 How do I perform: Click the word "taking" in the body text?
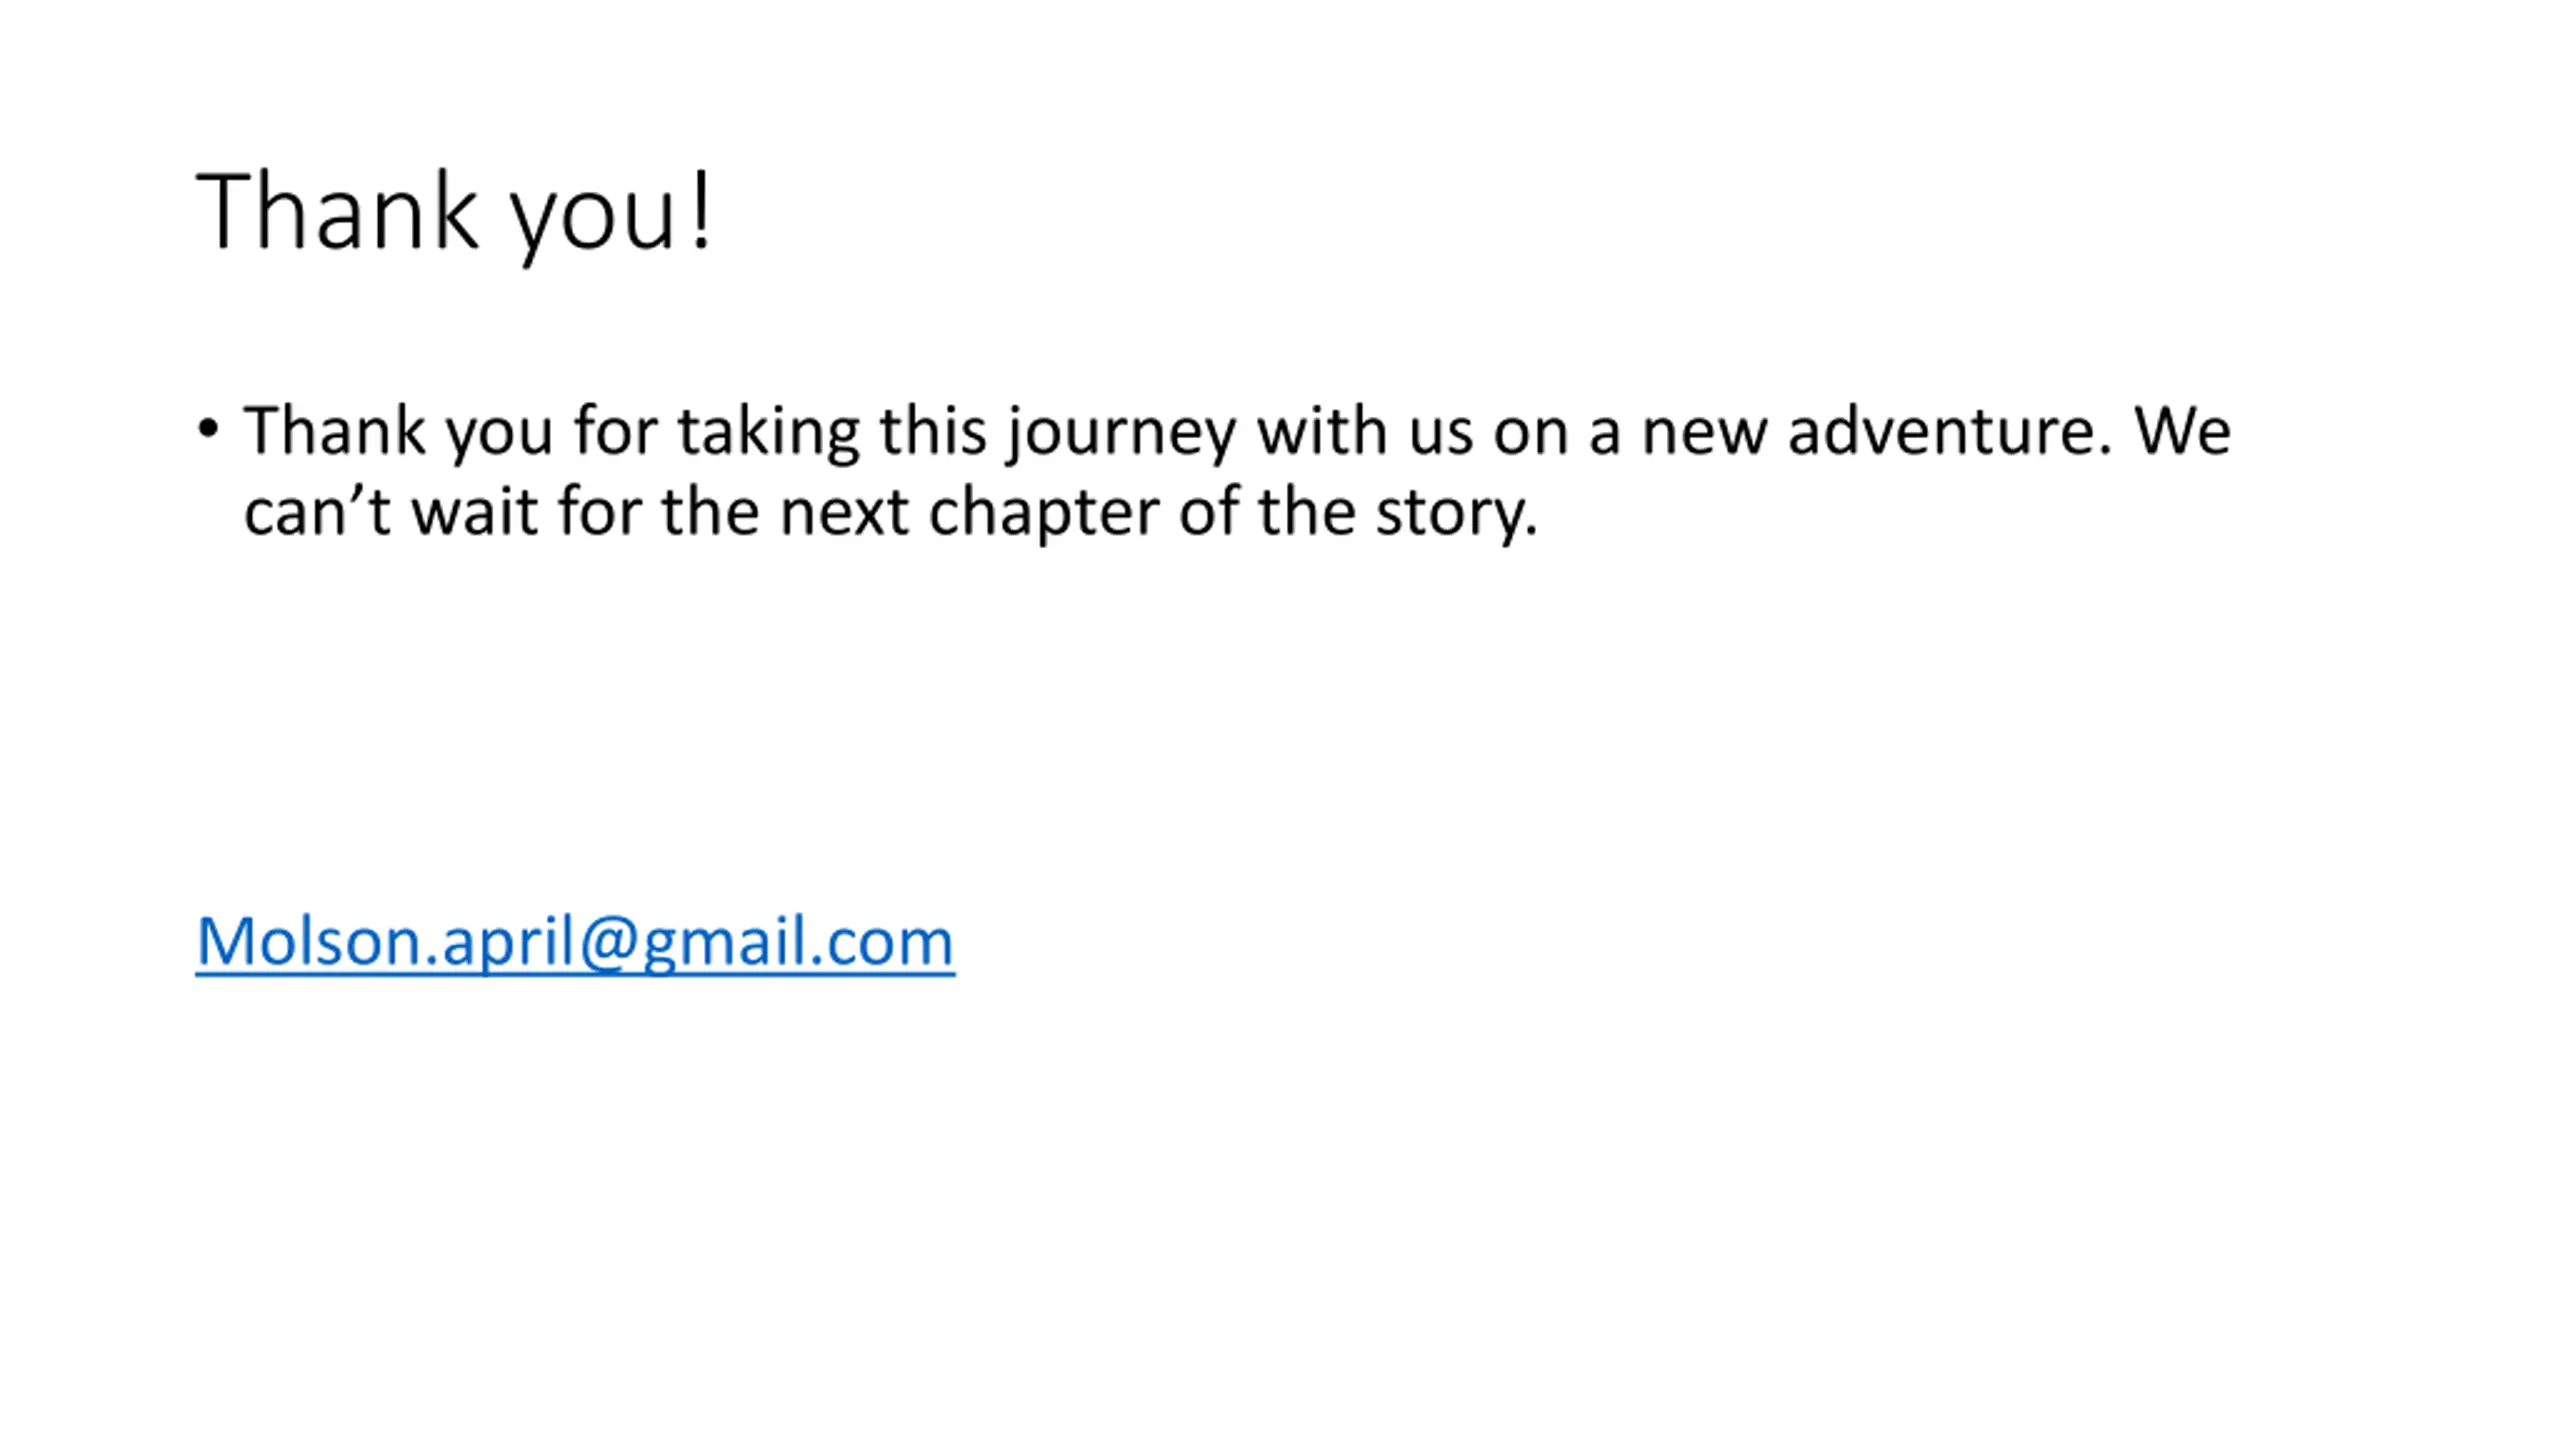pos(768,435)
